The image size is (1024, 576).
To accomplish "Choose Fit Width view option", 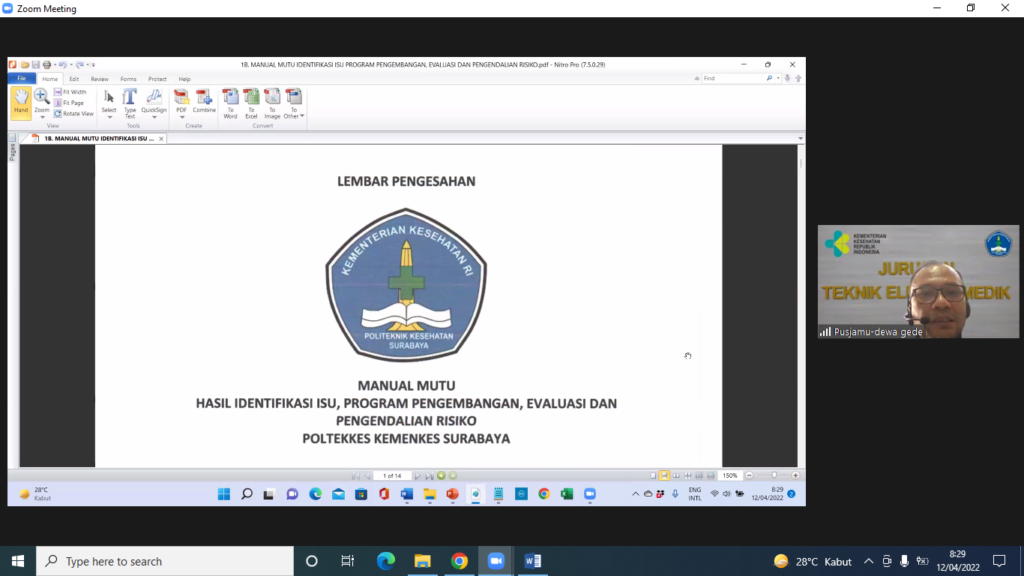I will (x=71, y=92).
